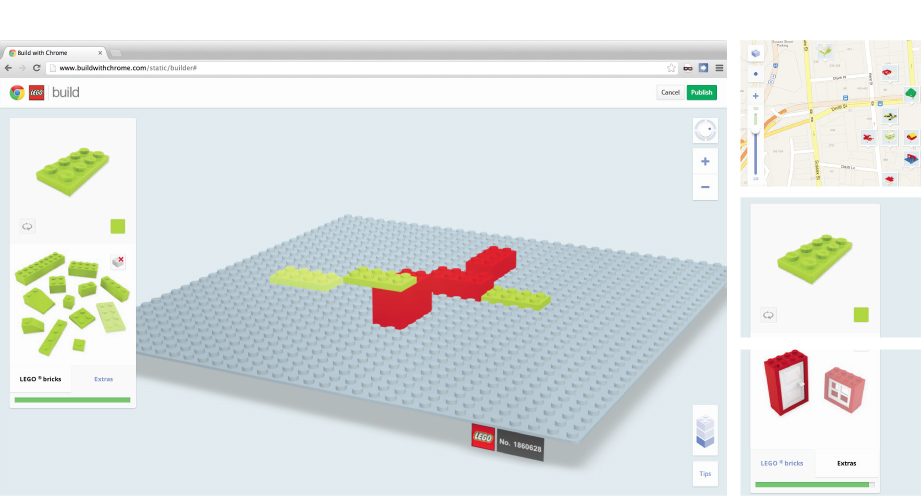921x496 pixels.
Task: Click the green brick-count progress bar
Action: (72, 400)
